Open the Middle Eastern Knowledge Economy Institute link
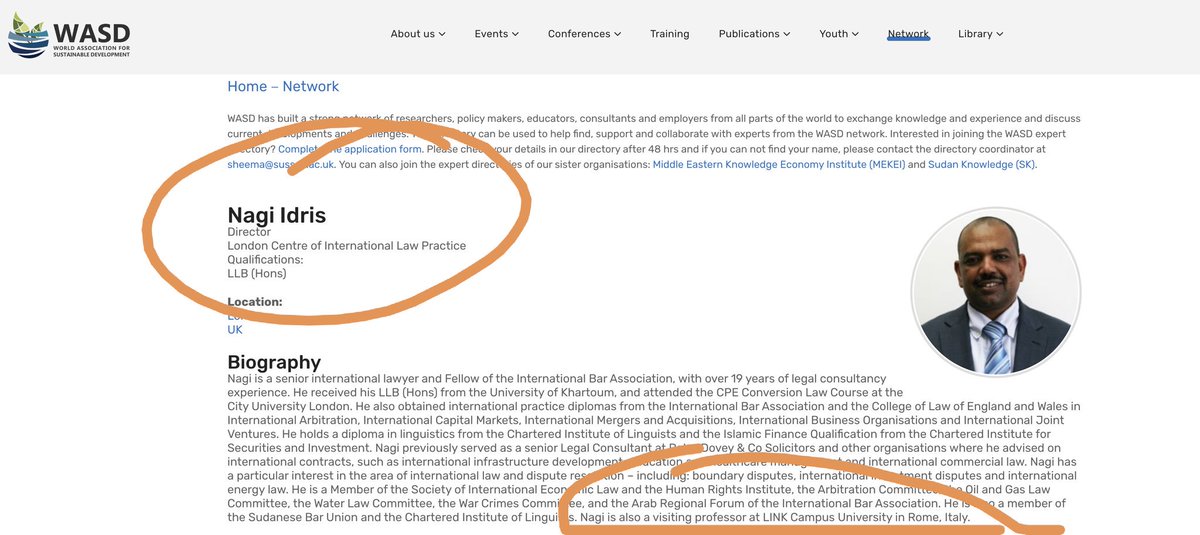Screen dimensions: 1200x535 [x=778, y=164]
